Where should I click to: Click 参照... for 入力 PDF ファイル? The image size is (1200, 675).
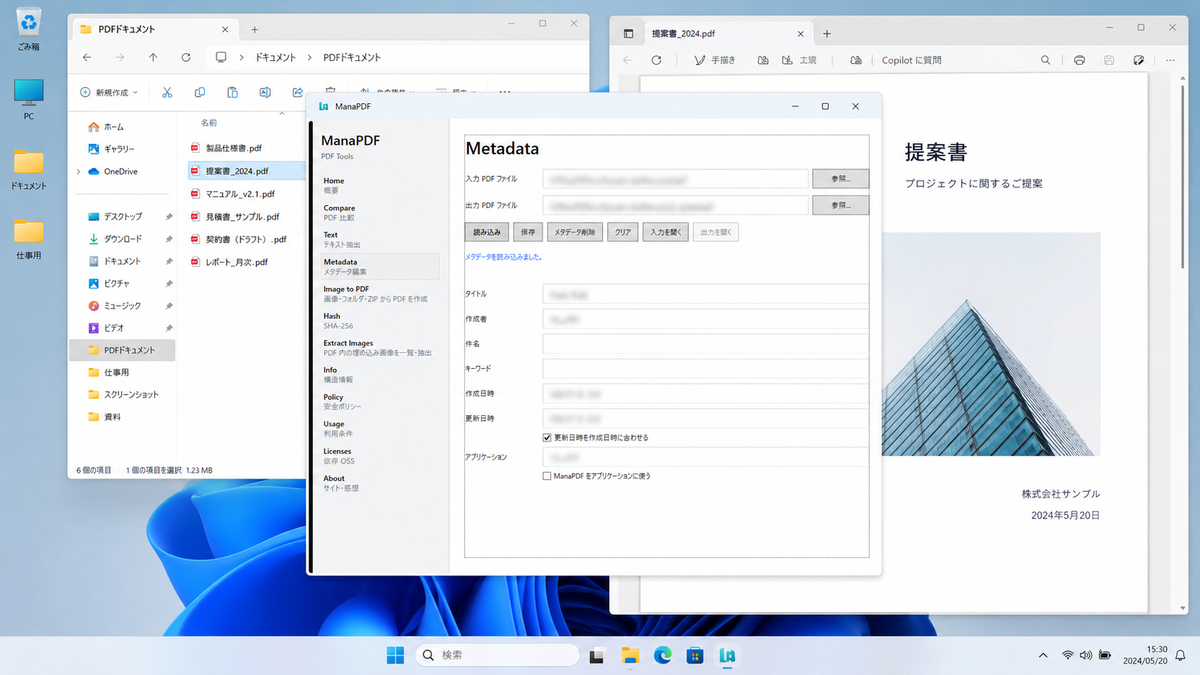click(x=840, y=179)
